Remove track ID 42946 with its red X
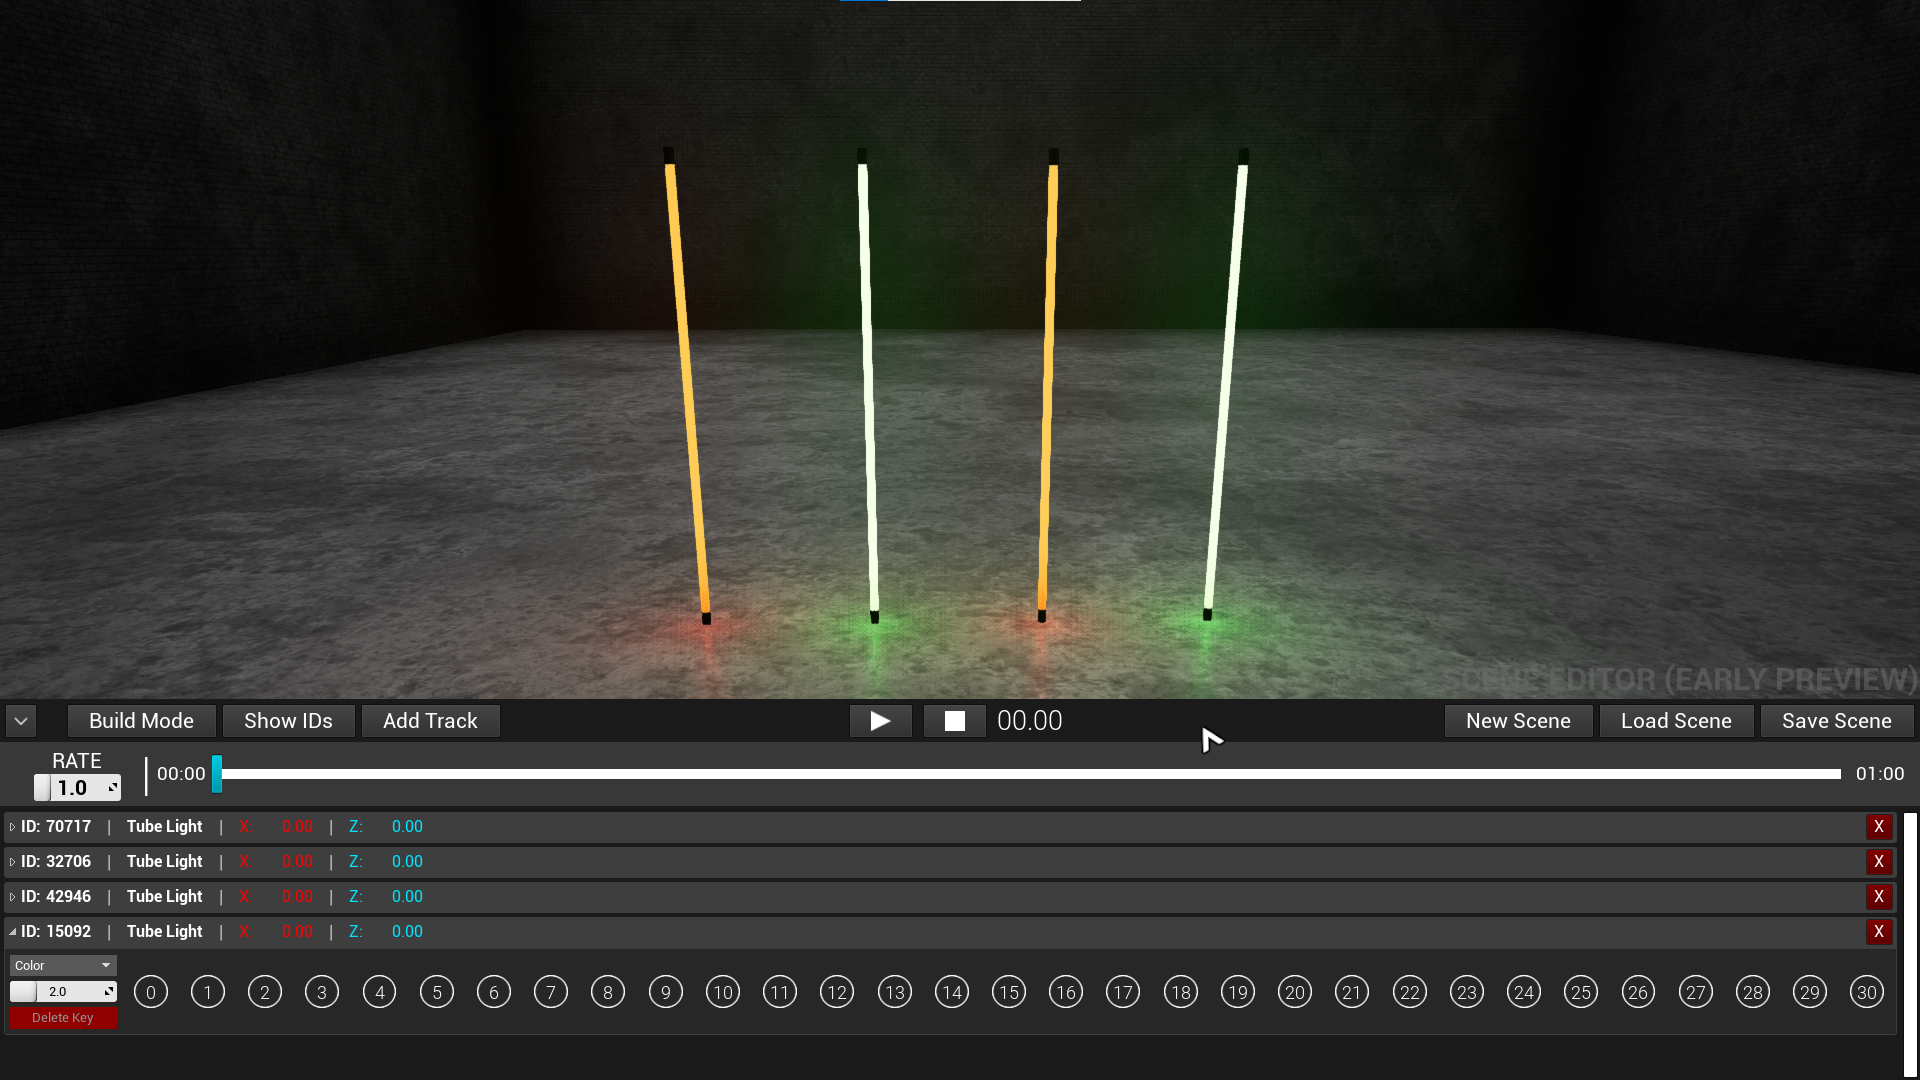Viewport: 1920px width, 1080px height. point(1878,897)
